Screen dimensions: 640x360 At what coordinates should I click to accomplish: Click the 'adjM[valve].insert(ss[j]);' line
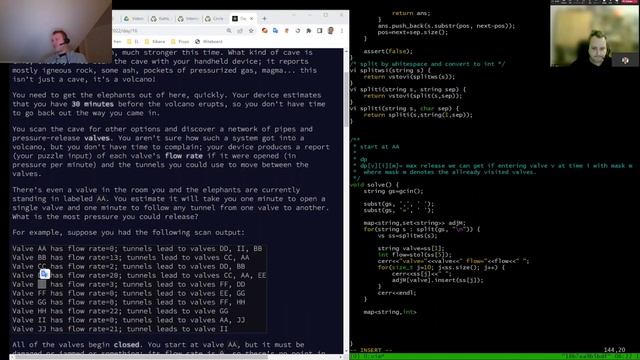pyautogui.click(x=438, y=280)
